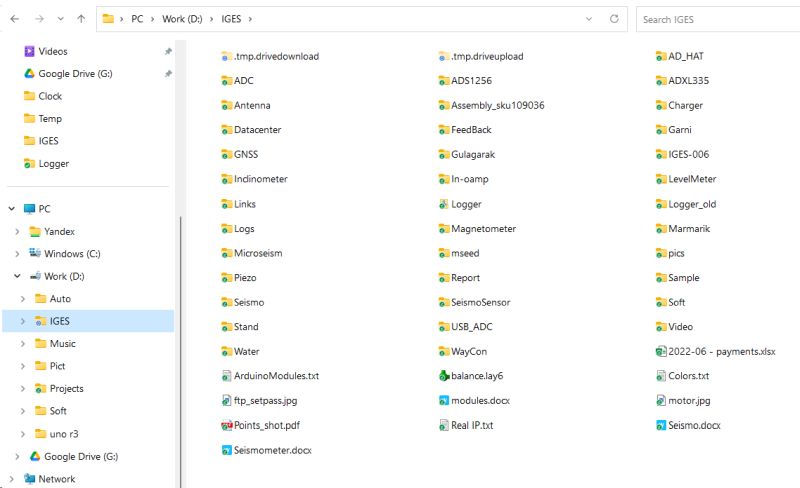Screen dimensions: 800x488
Task: Select USB_ADC folder name
Action: (x=472, y=327)
